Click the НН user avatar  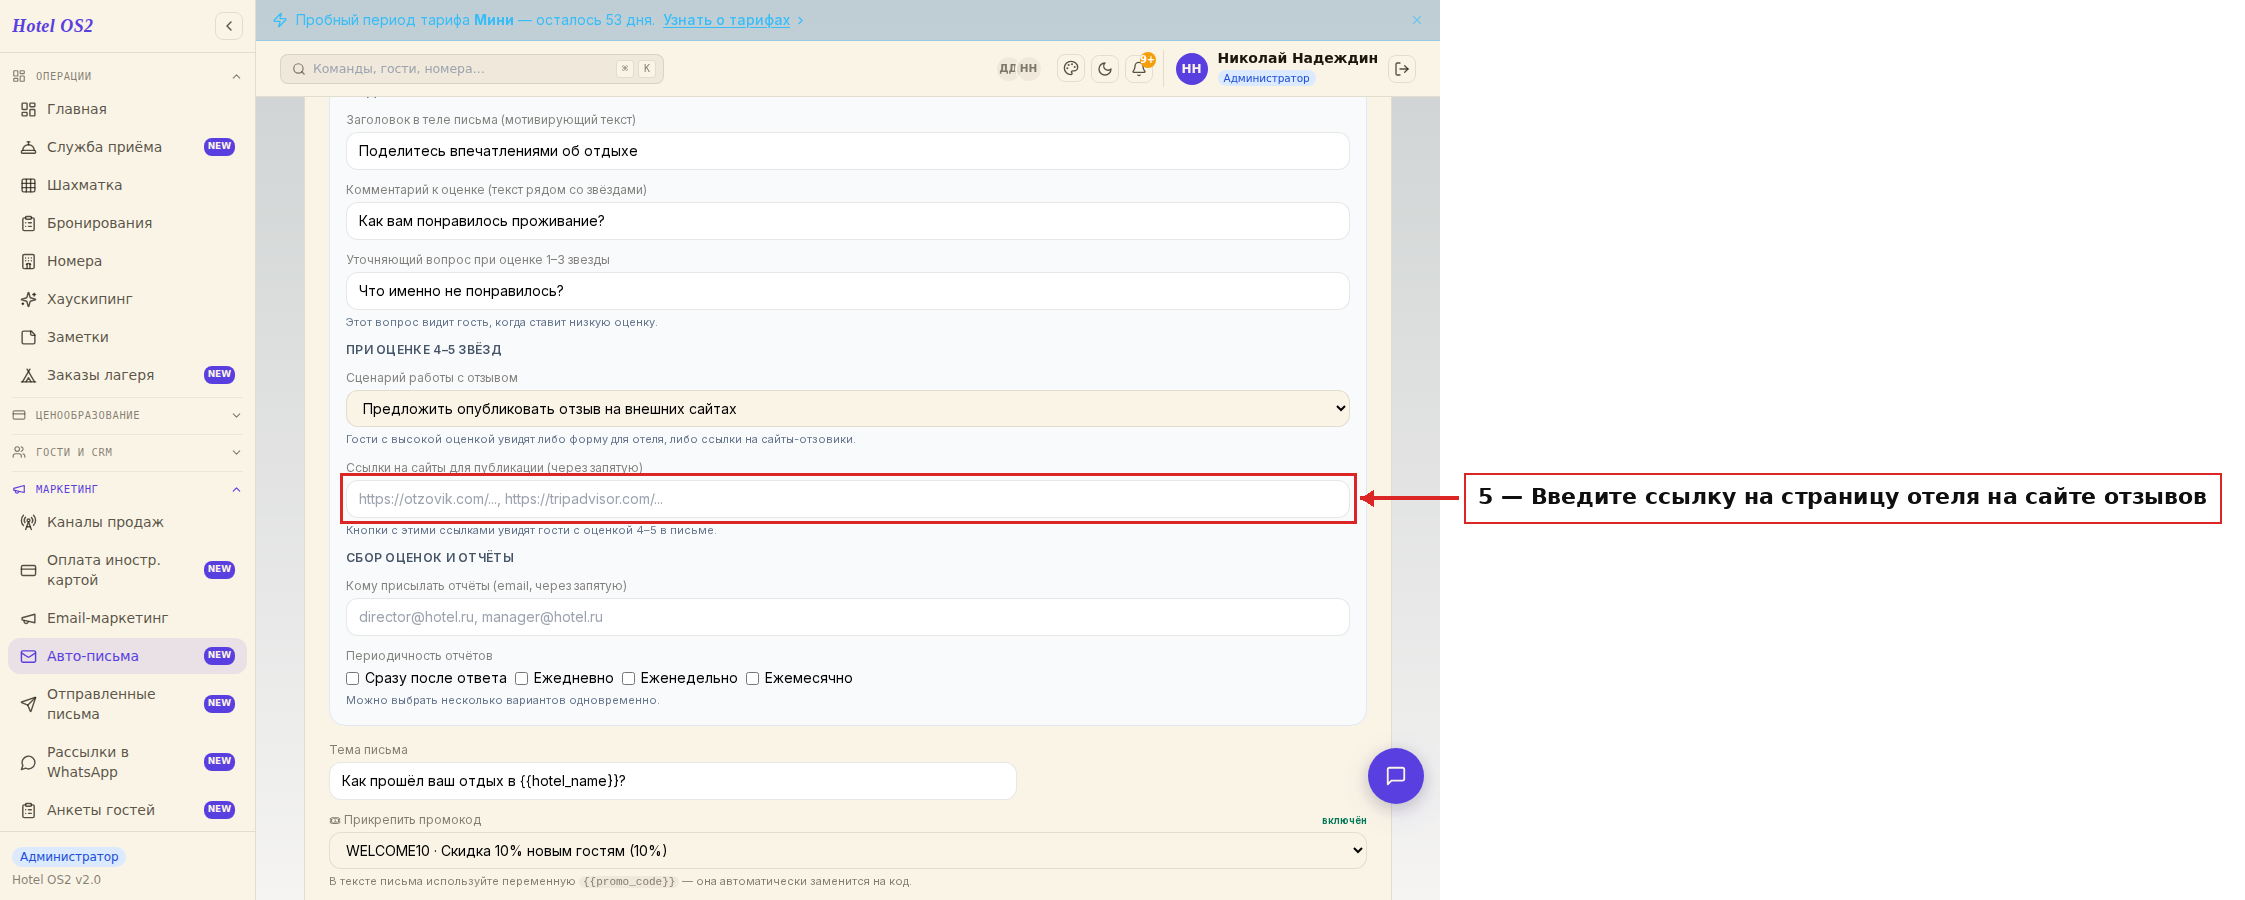(x=1191, y=69)
